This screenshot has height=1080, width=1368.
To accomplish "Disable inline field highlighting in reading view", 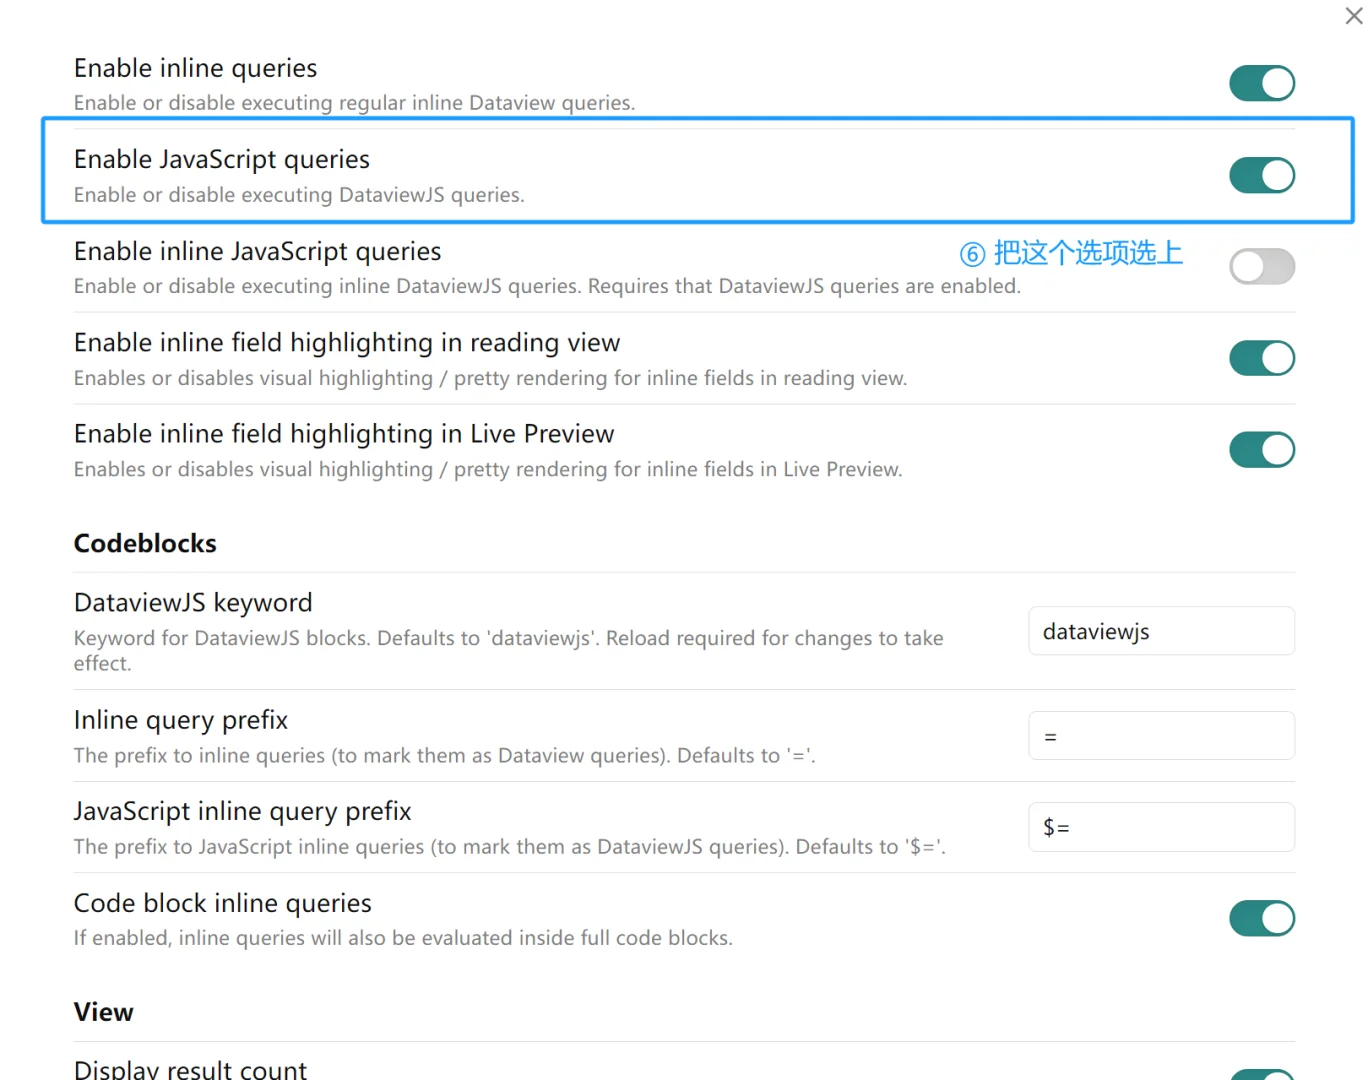I will 1262,358.
